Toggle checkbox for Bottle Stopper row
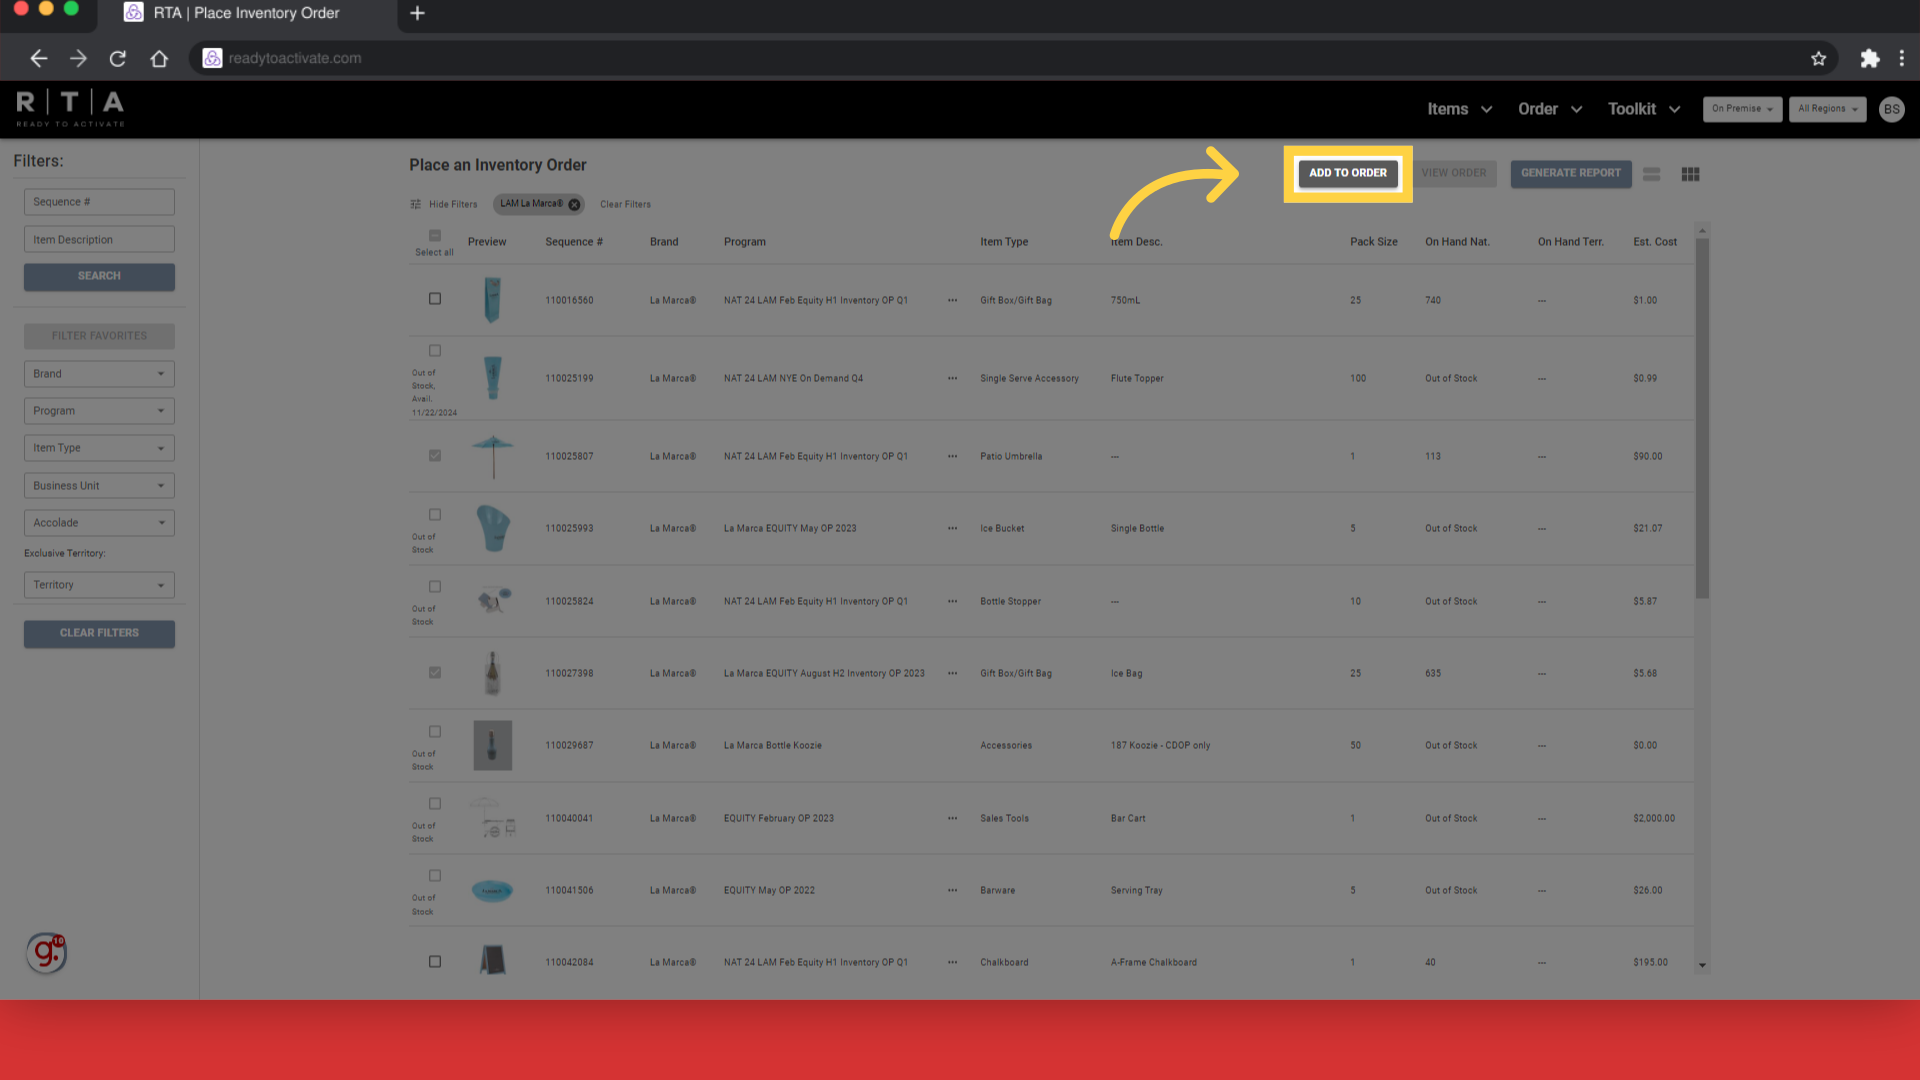Image resolution: width=1920 pixels, height=1080 pixels. pos(435,587)
